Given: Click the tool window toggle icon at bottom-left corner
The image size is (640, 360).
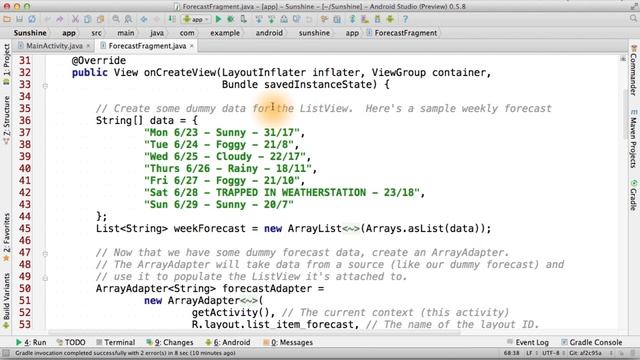Looking at the screenshot, I should pyautogui.click(x=6, y=353).
